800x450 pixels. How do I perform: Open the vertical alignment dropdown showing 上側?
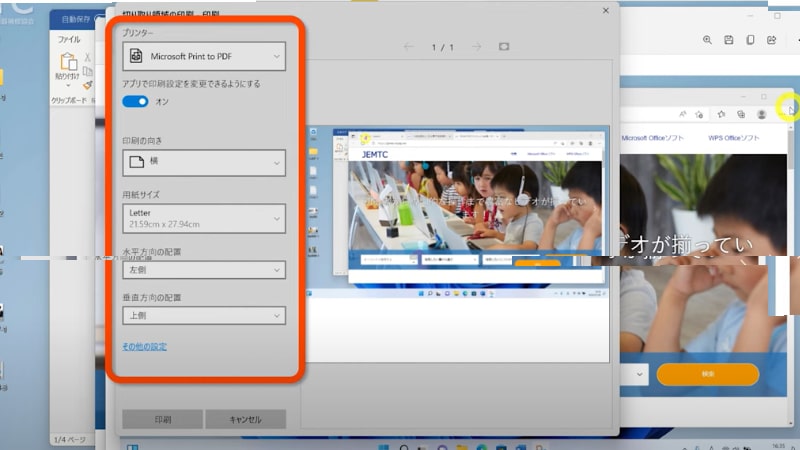pos(204,315)
